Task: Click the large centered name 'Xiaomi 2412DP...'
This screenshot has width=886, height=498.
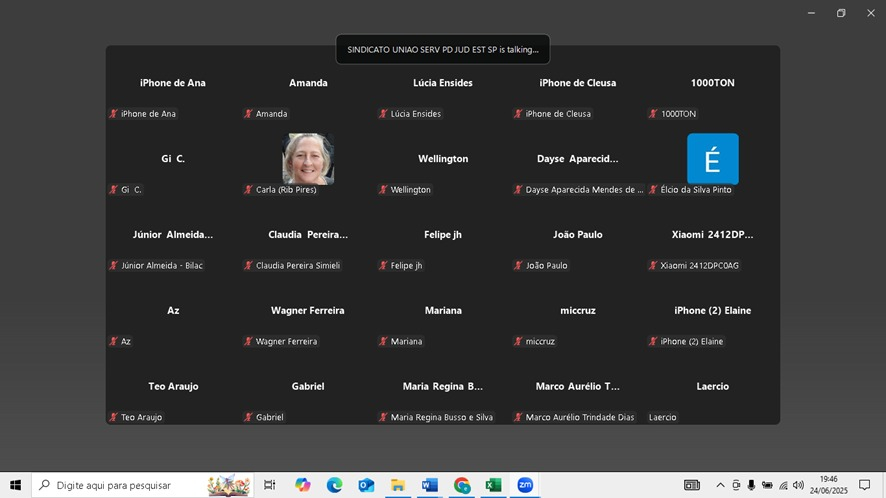Action: pos(713,235)
